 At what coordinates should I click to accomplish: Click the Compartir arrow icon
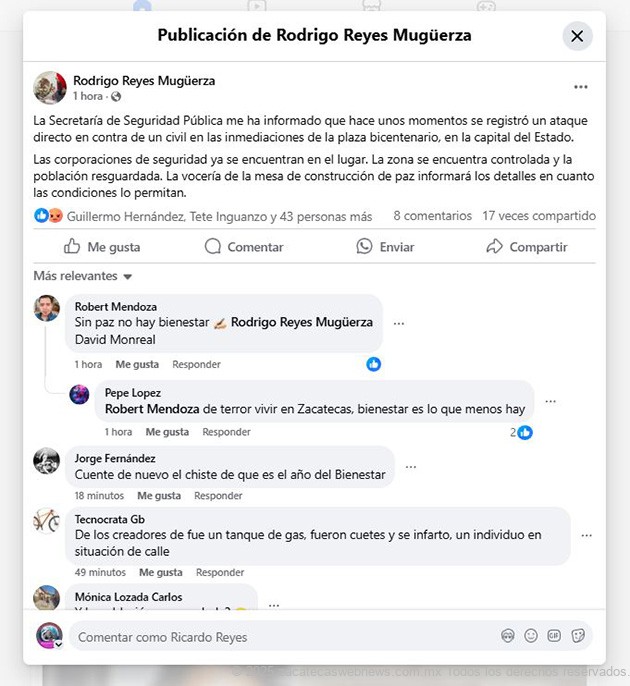point(494,246)
